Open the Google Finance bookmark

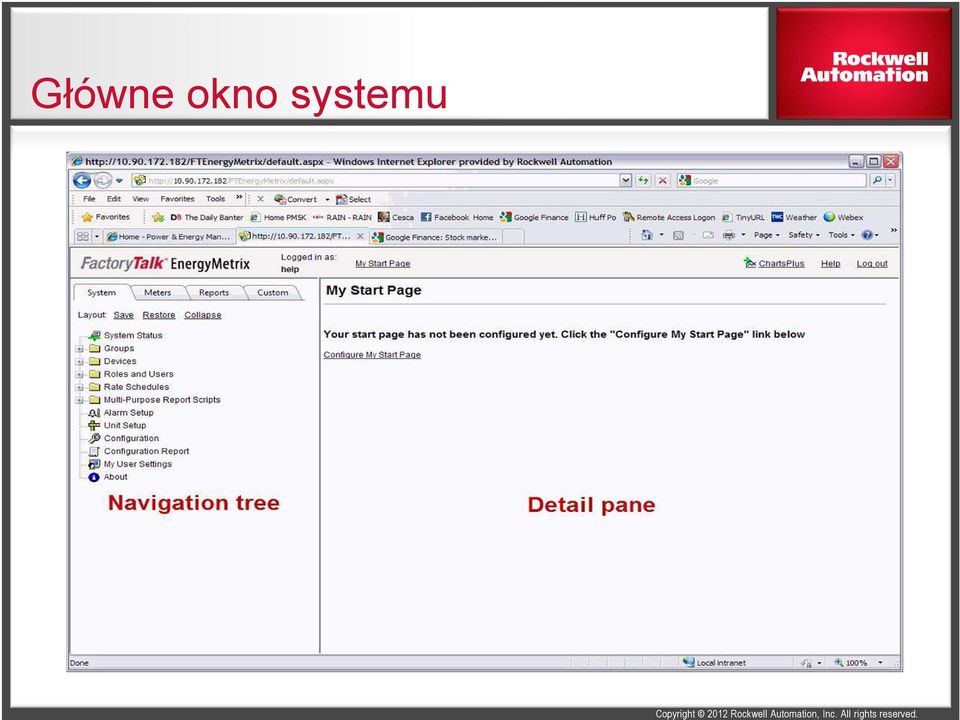coord(534,217)
